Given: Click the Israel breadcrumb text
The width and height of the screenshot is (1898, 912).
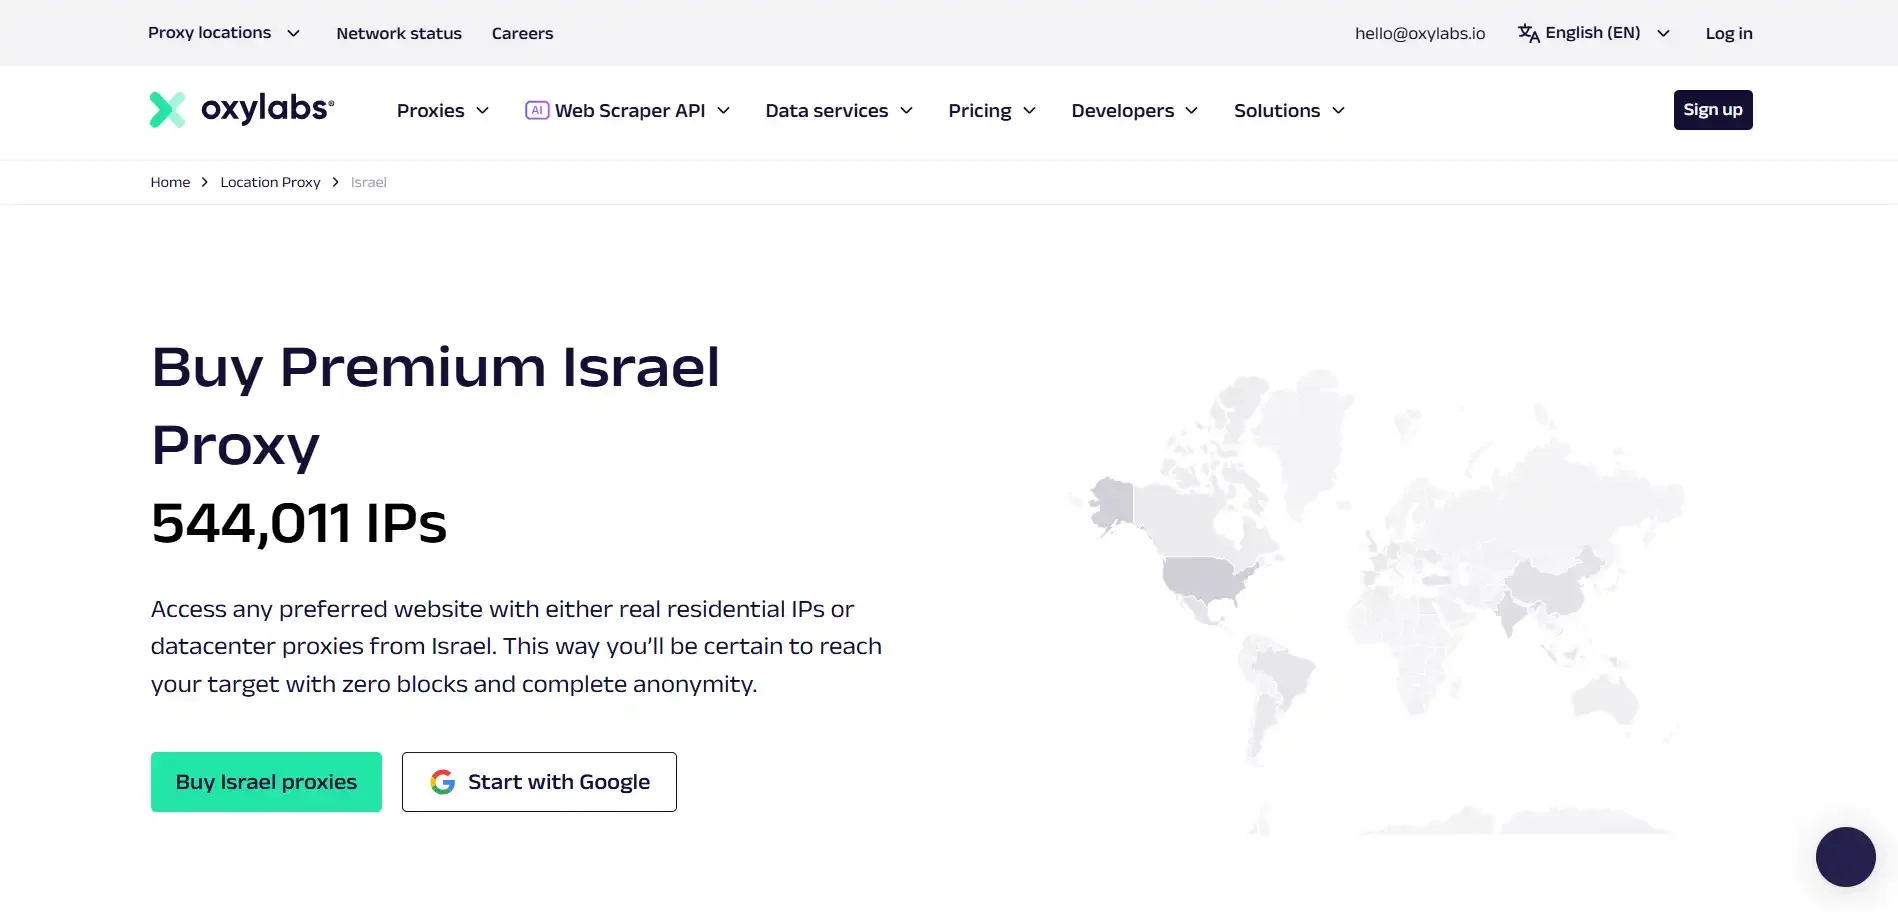Looking at the screenshot, I should (x=368, y=182).
